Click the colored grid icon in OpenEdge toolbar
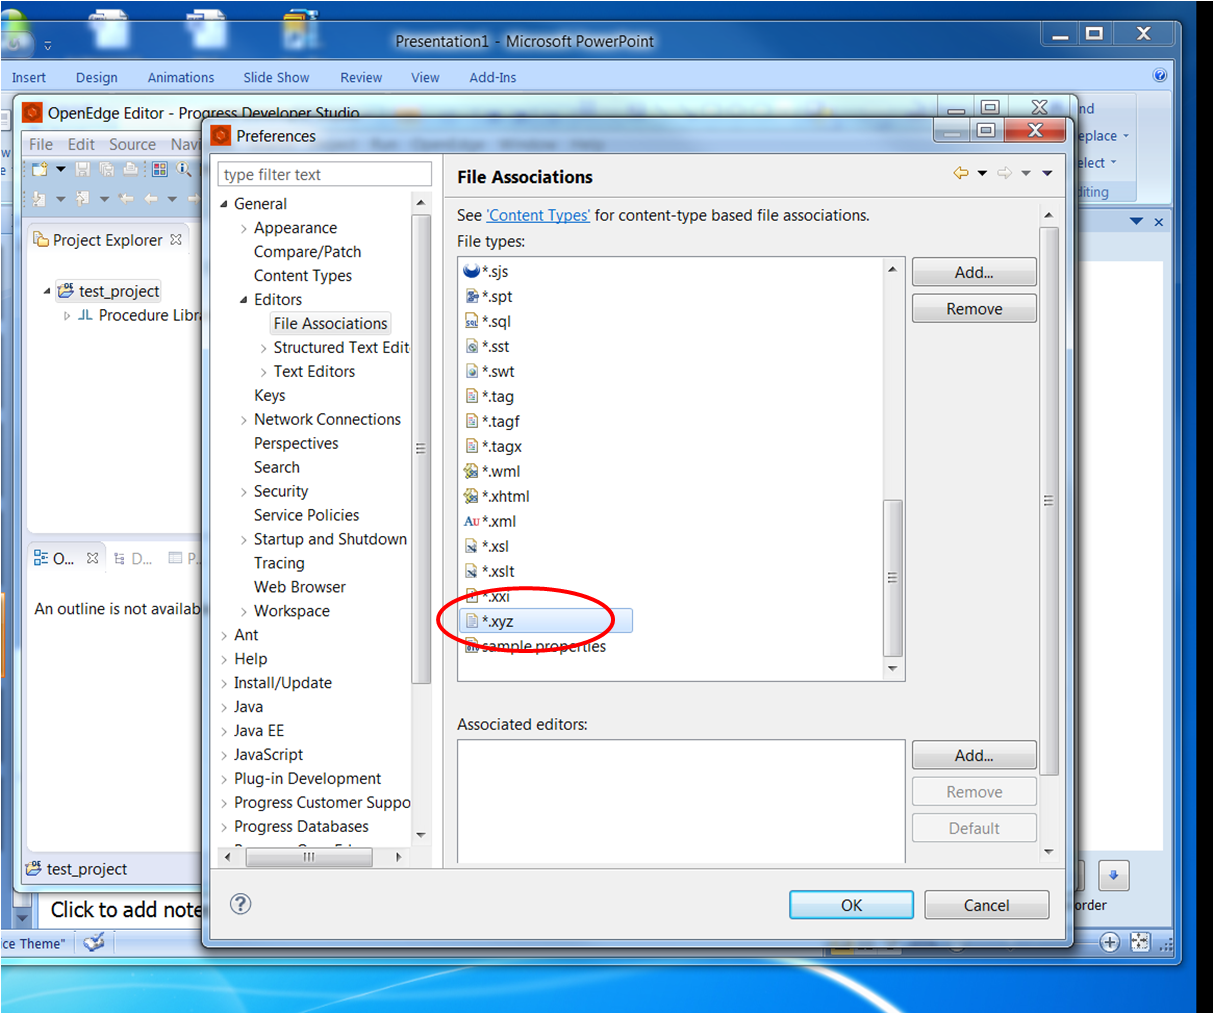 click(x=160, y=169)
